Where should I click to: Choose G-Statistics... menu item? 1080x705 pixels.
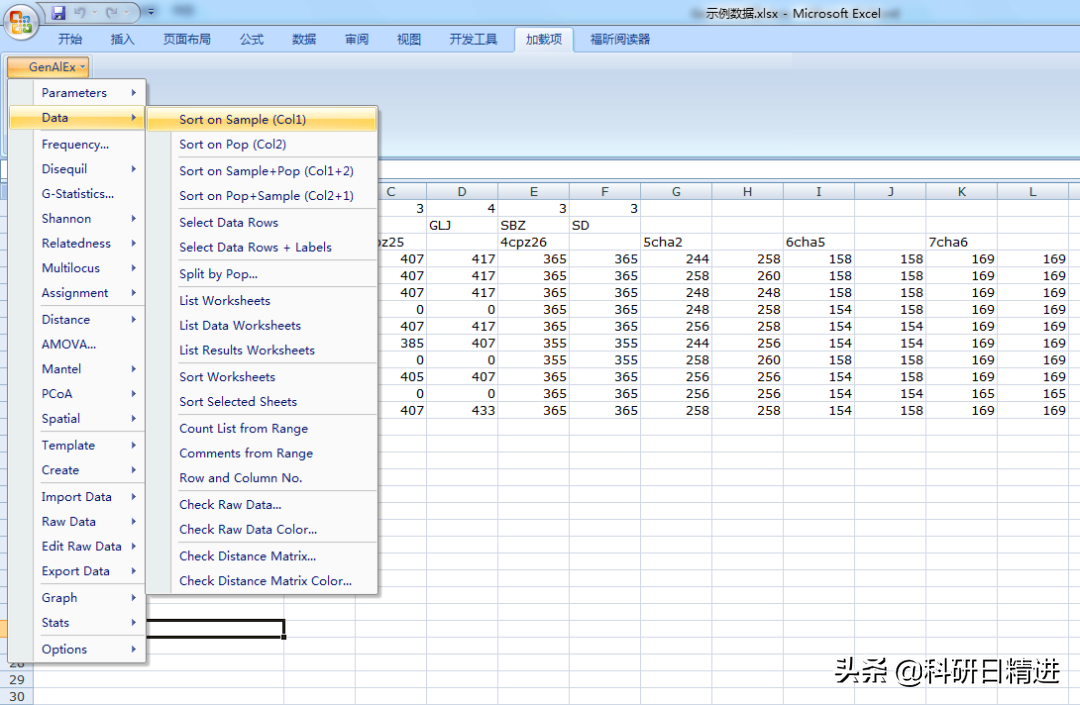coord(77,193)
